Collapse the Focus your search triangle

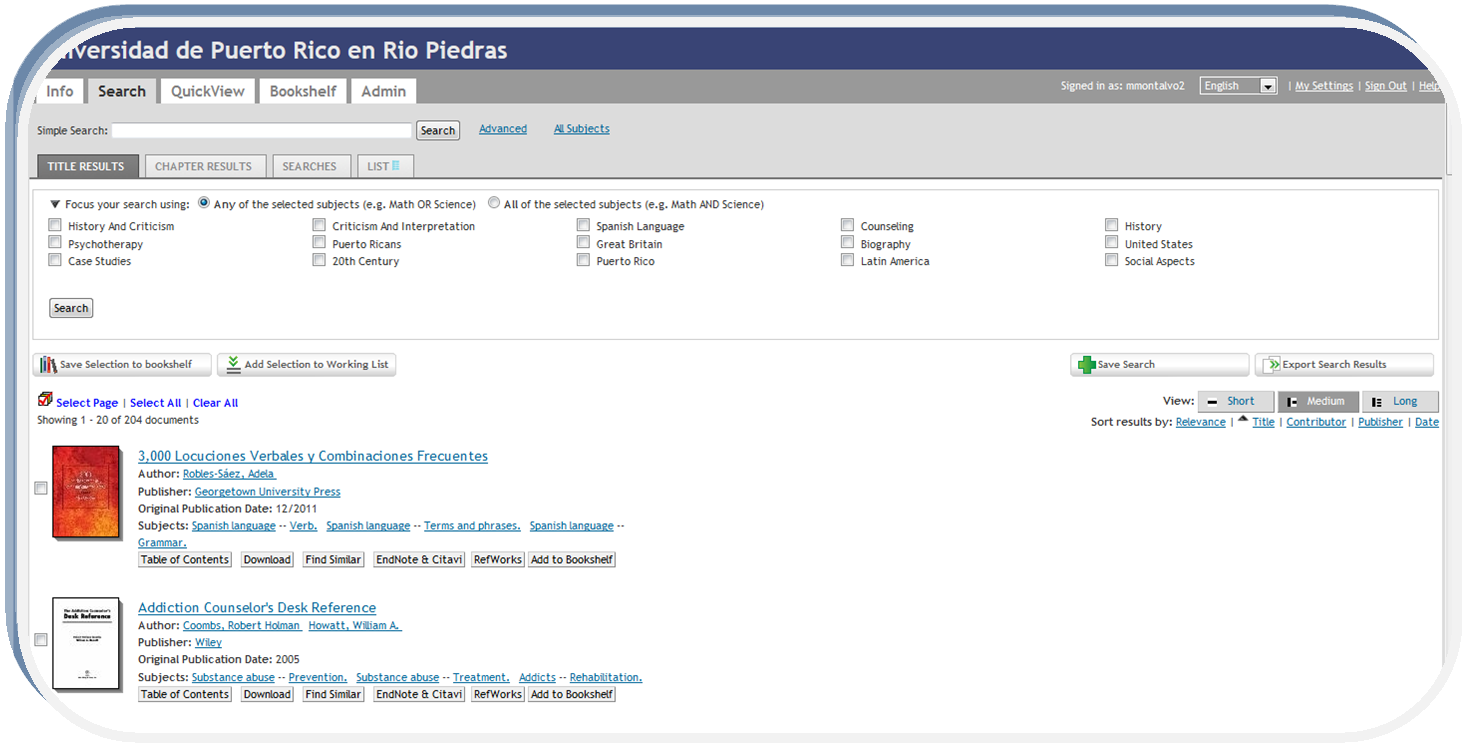click(x=55, y=204)
